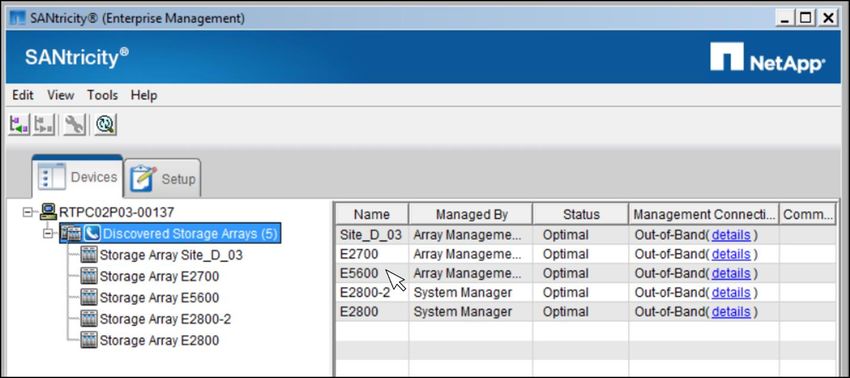The height and width of the screenshot is (378, 850).
Task: Click System Manager cell in E2800-2 row
Action: 471,292
